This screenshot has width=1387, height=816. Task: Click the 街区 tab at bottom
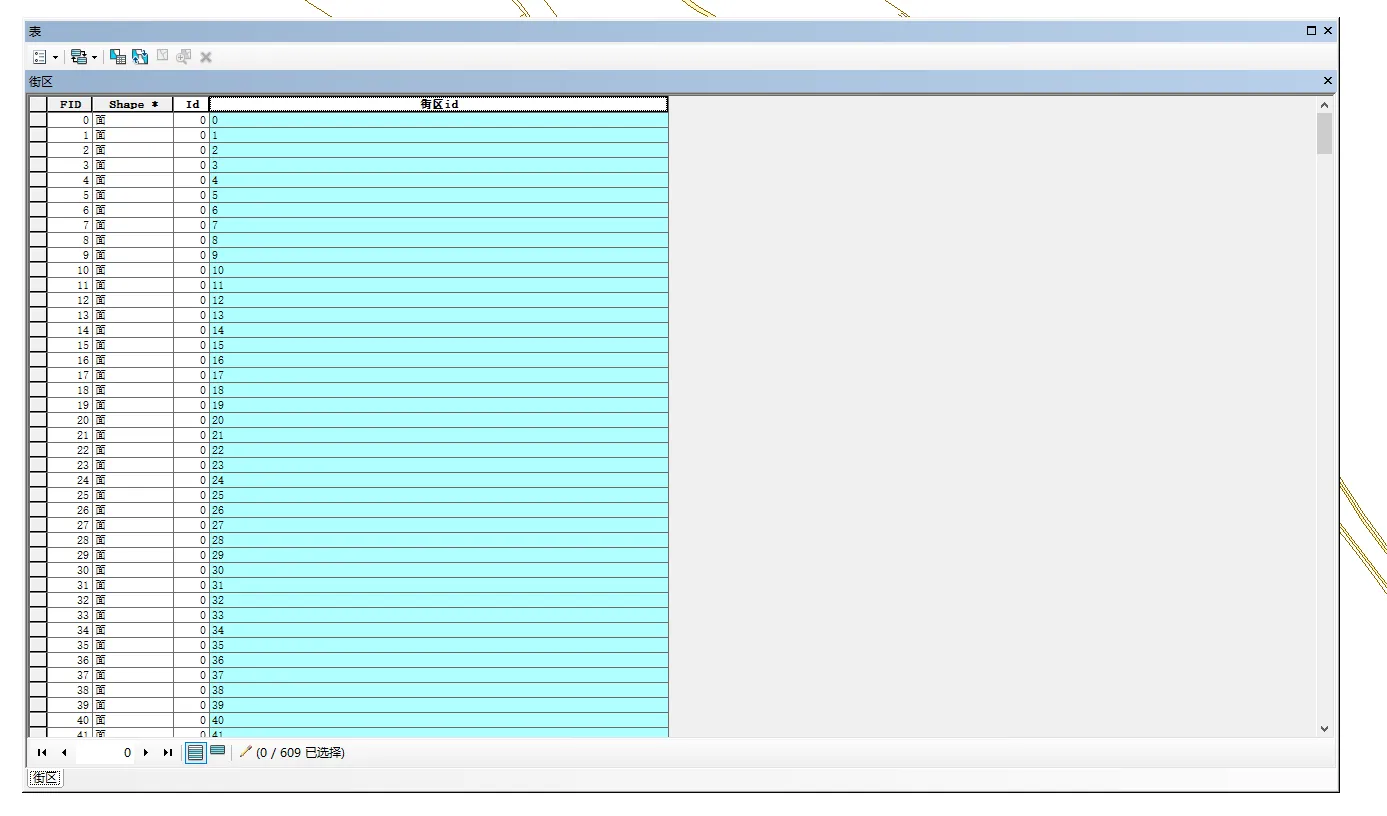click(45, 778)
